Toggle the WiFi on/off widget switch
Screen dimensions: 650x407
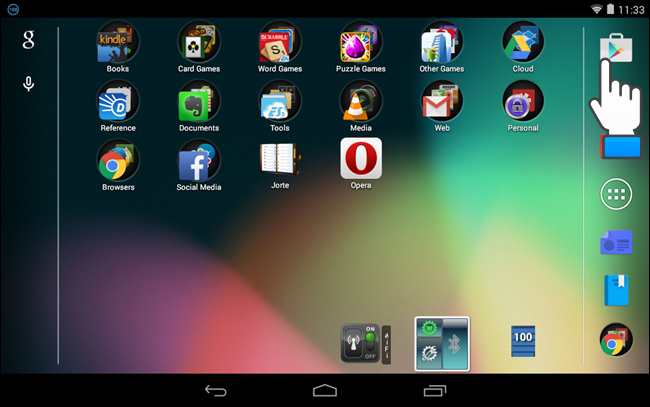(360, 343)
